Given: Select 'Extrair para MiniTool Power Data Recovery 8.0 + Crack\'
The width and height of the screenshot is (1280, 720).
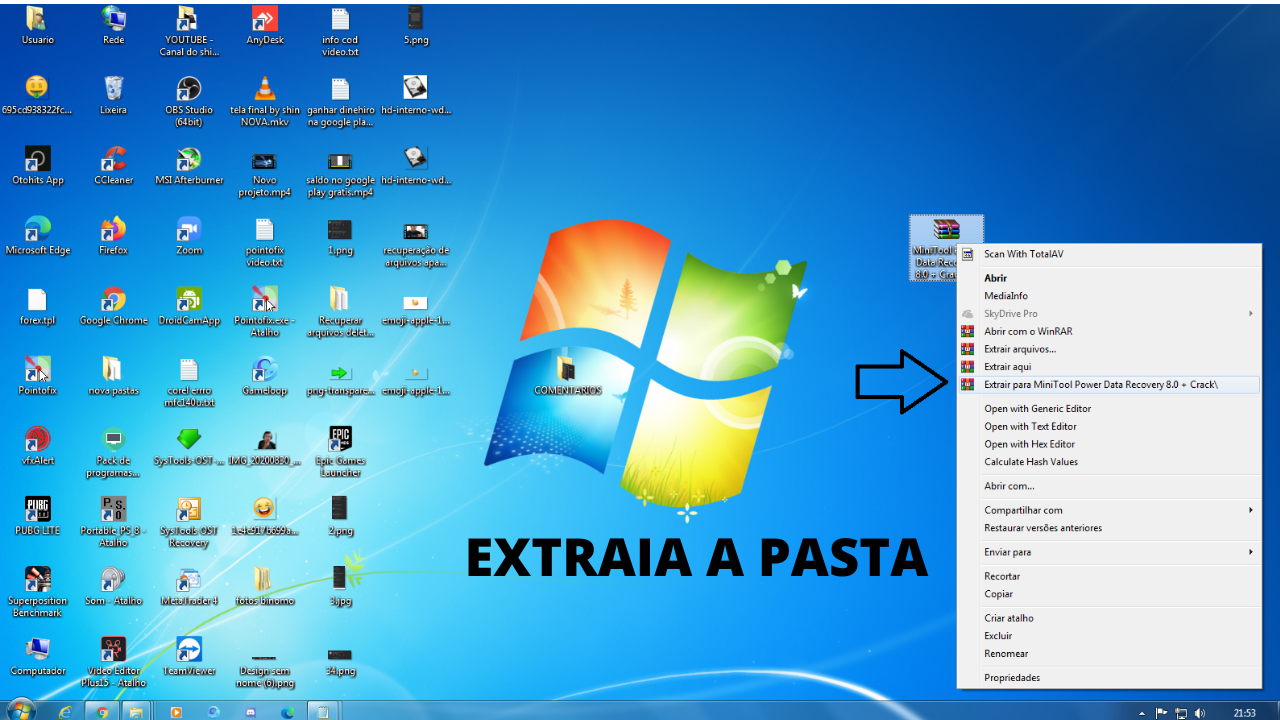Looking at the screenshot, I should tap(1109, 384).
